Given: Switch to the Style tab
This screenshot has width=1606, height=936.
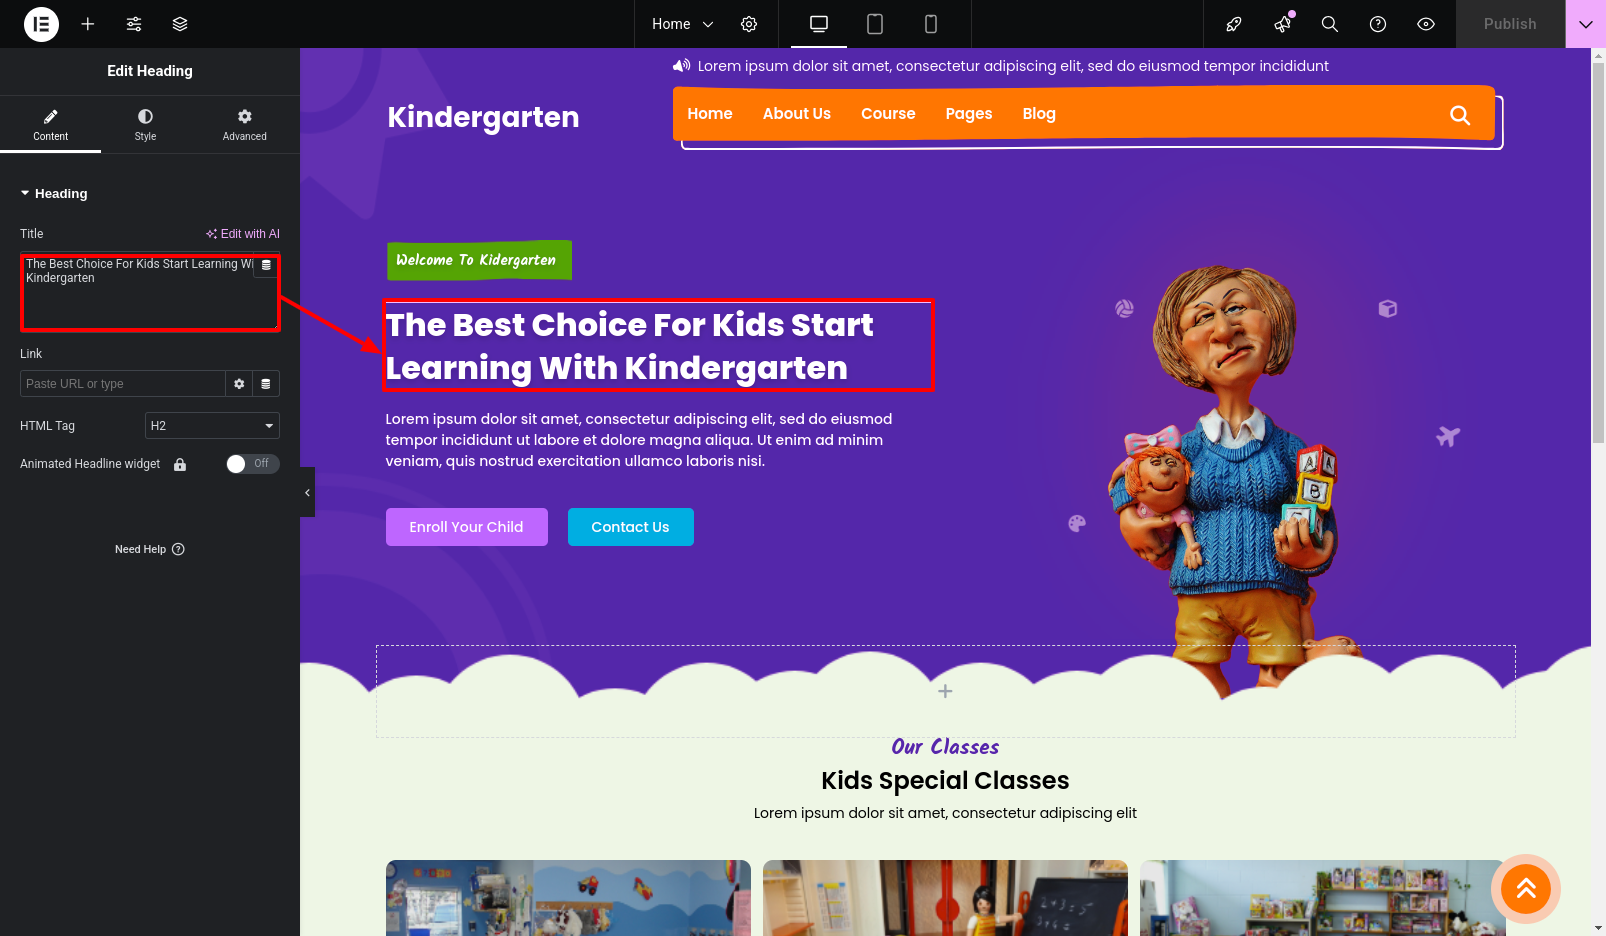Looking at the screenshot, I should pyautogui.click(x=145, y=124).
